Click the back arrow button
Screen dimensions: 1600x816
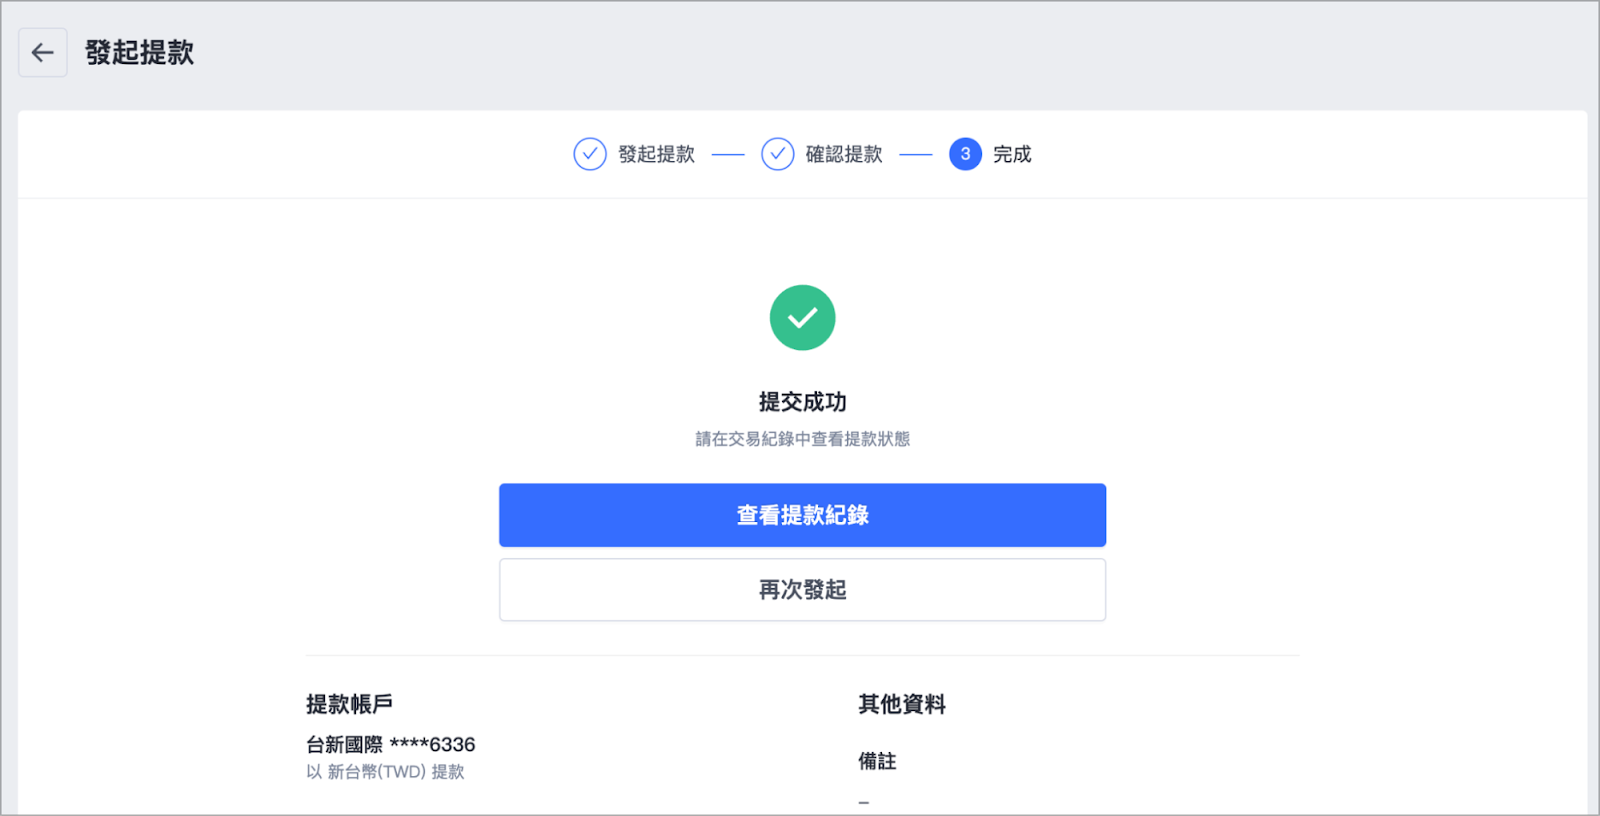tap(43, 53)
